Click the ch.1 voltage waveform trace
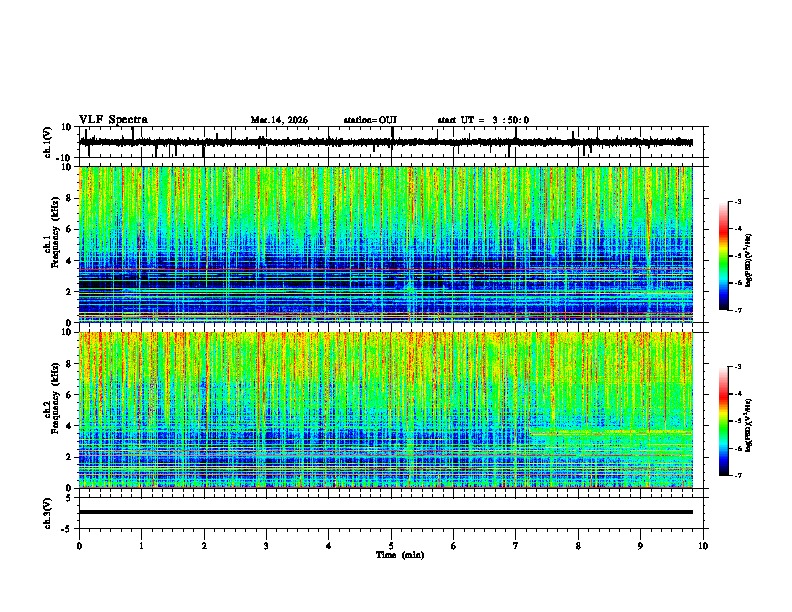This screenshot has height=612, width=792. coord(386,142)
